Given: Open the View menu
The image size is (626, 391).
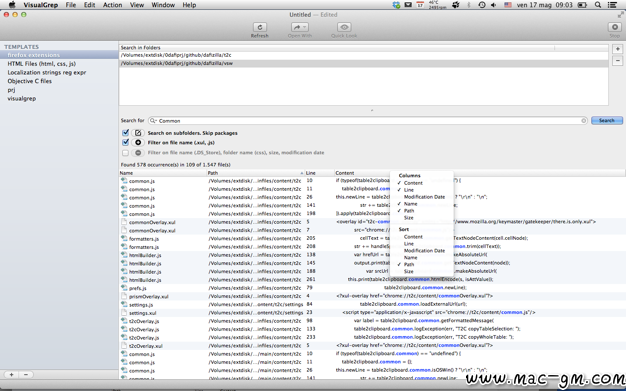Looking at the screenshot, I should pyautogui.click(x=137, y=5).
